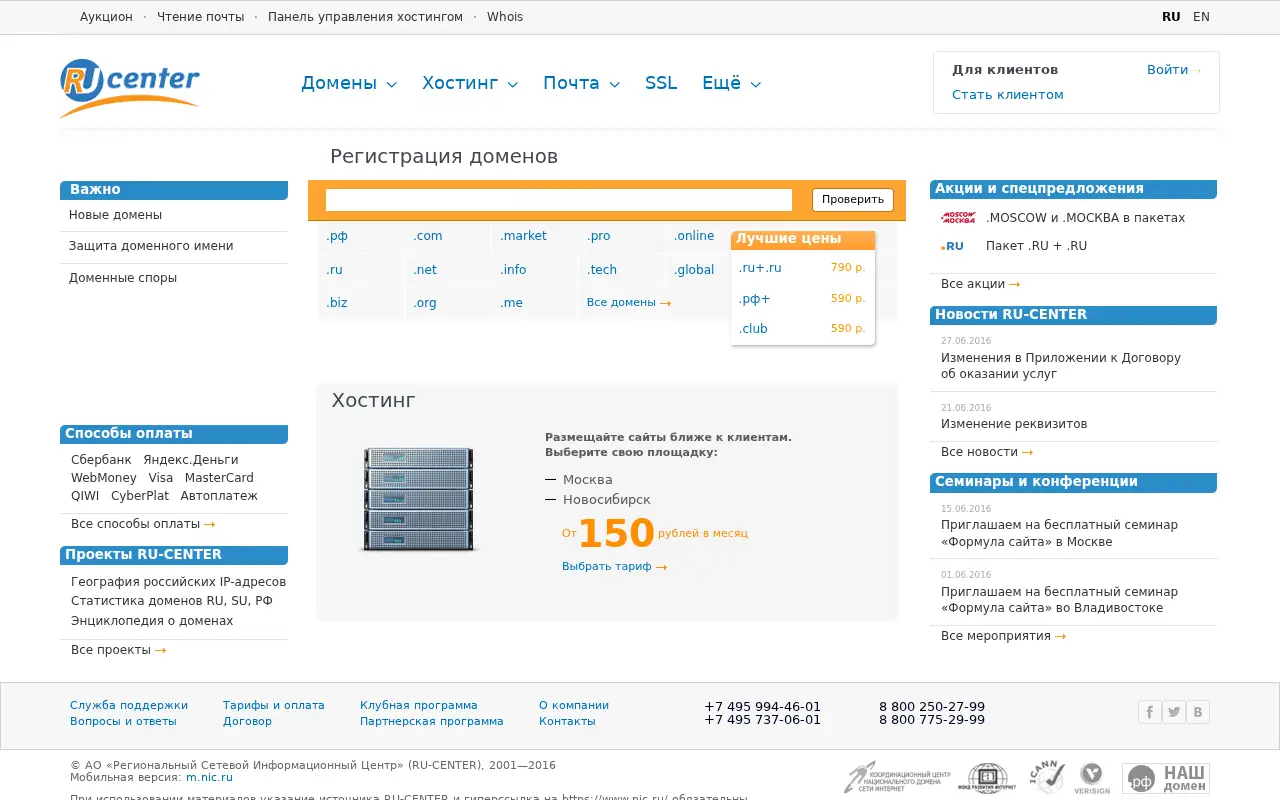This screenshot has width=1280, height=800.
Task: Switch language to RU
Action: pyautogui.click(x=1171, y=17)
